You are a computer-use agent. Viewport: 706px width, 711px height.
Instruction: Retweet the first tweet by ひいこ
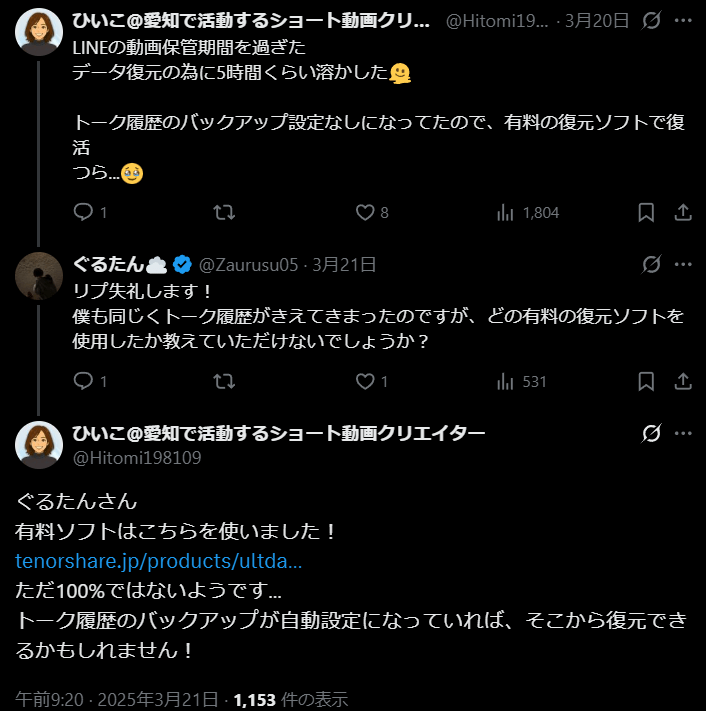[x=226, y=212]
